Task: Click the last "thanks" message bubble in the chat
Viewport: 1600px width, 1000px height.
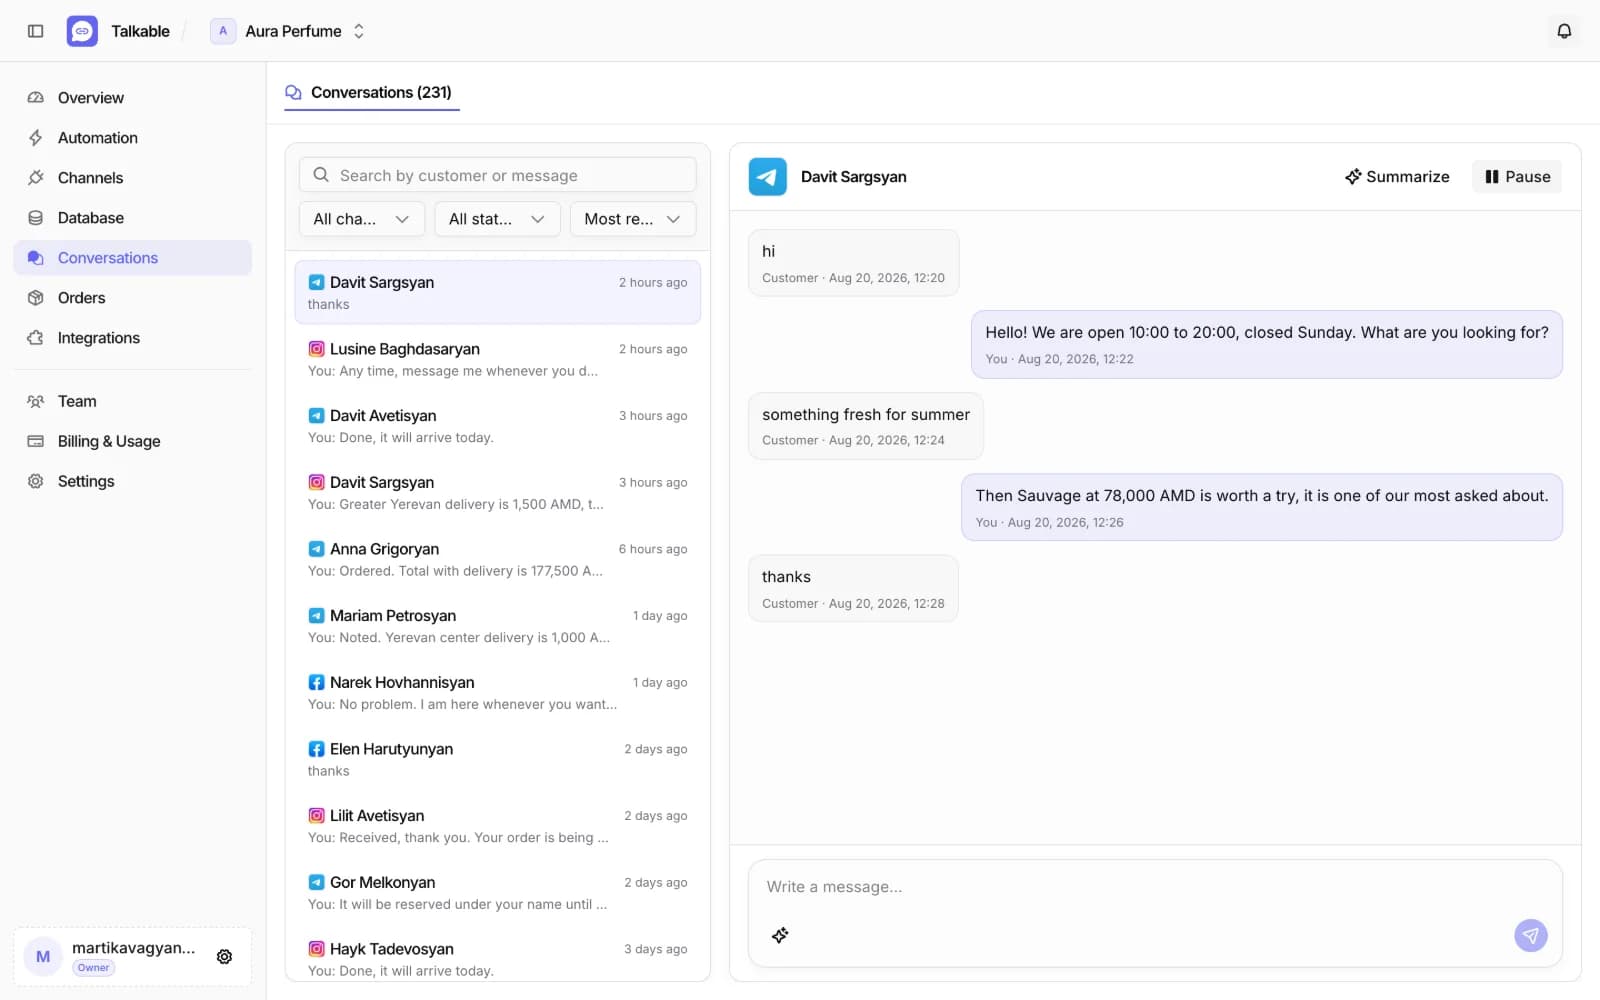Action: click(x=853, y=589)
